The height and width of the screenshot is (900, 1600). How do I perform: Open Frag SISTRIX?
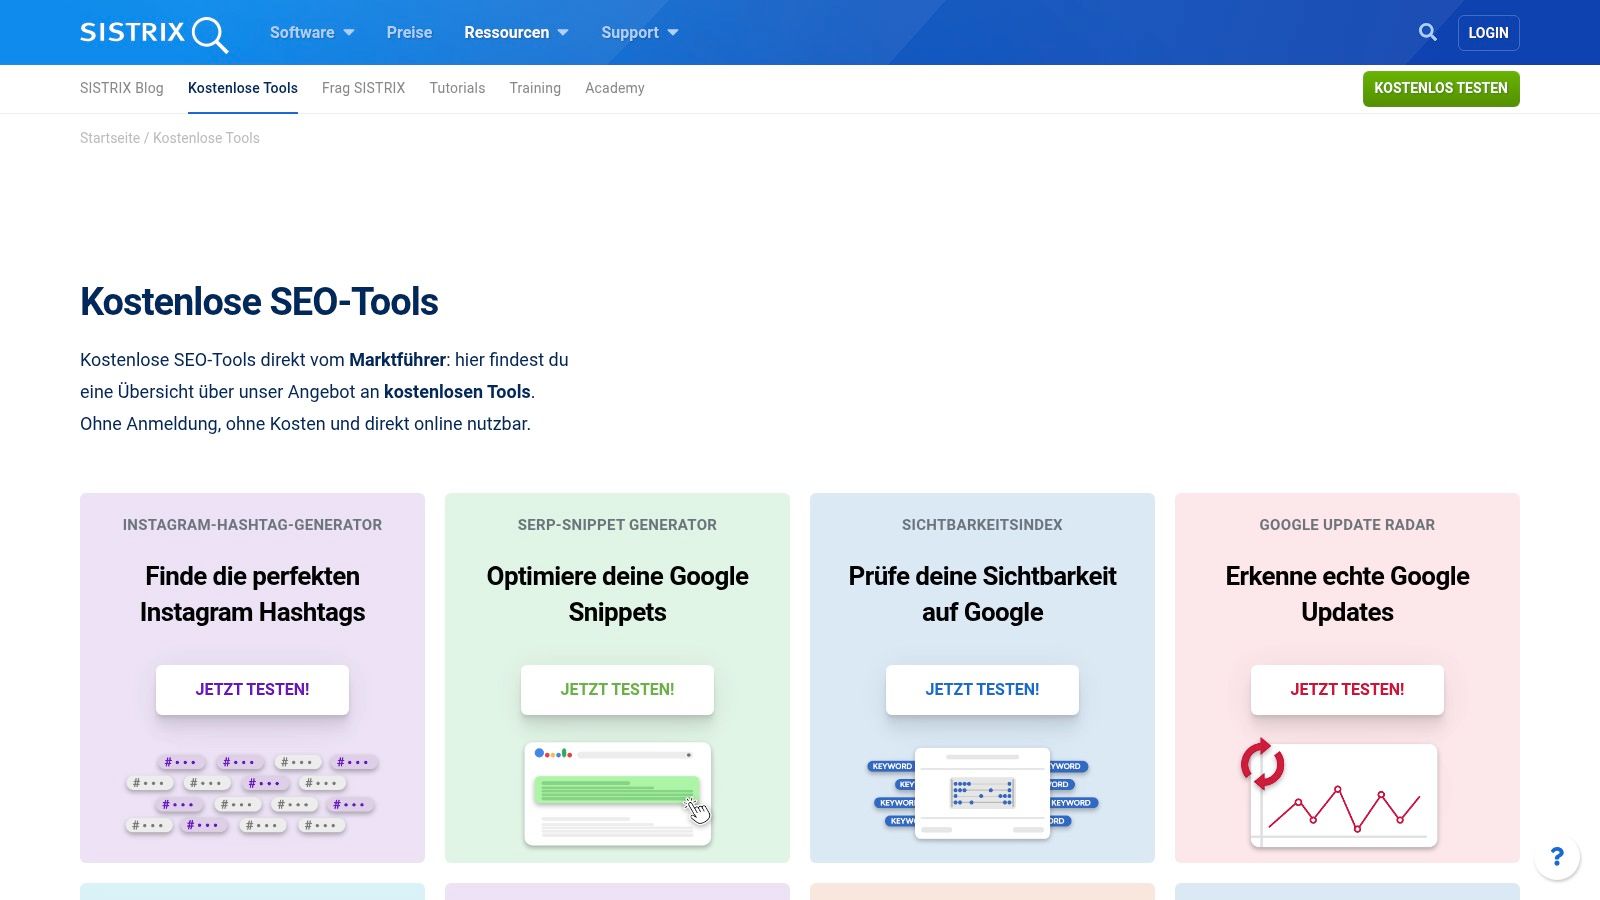point(362,88)
